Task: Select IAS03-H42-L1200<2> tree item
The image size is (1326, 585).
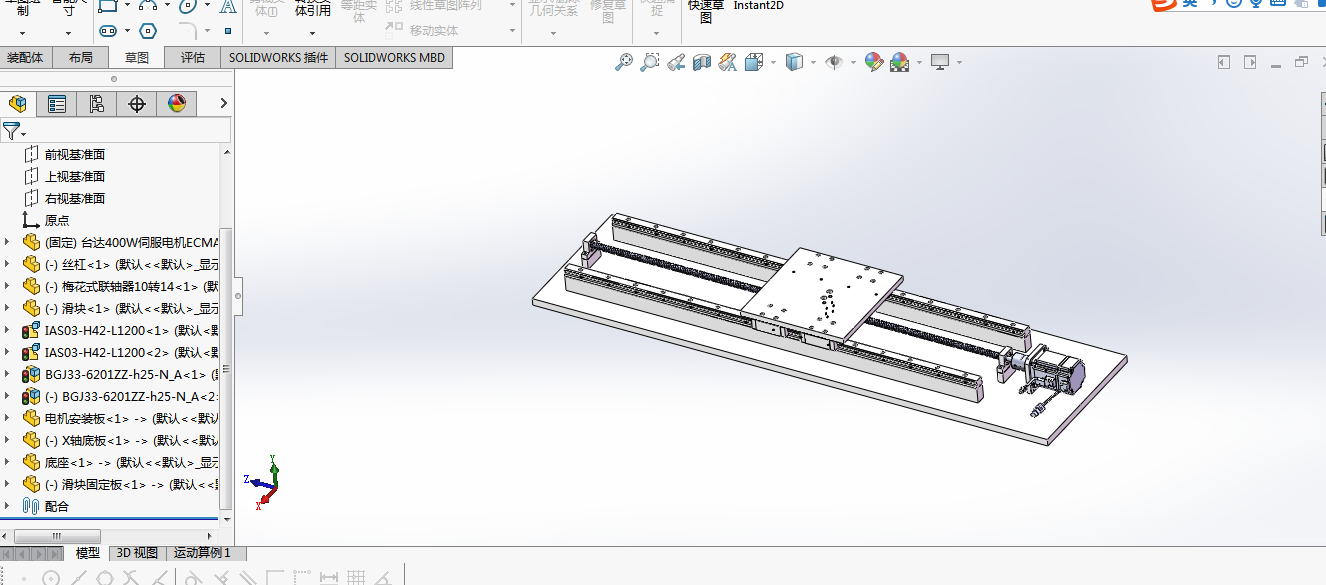Action: [119, 352]
